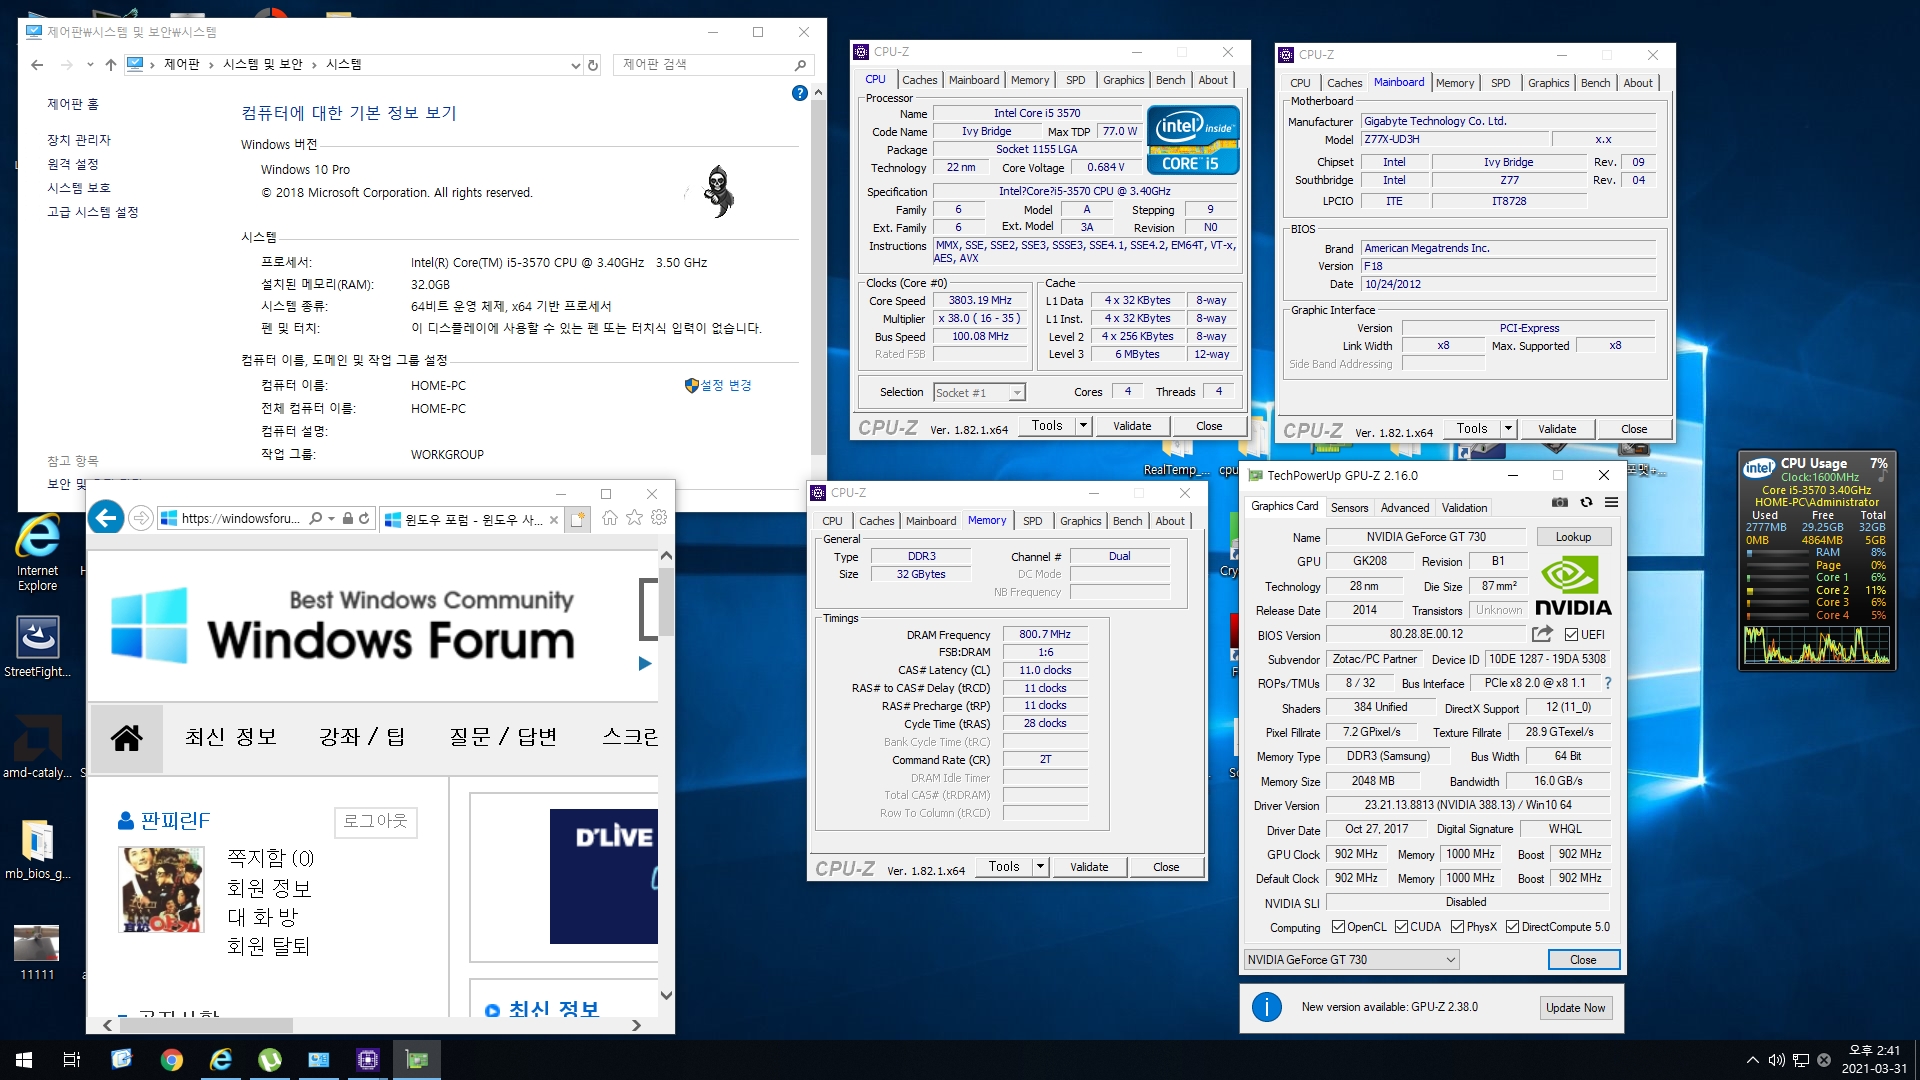Click Lookup button in GPU-Z
Image resolution: width=1920 pixels, height=1080 pixels.
1573,537
